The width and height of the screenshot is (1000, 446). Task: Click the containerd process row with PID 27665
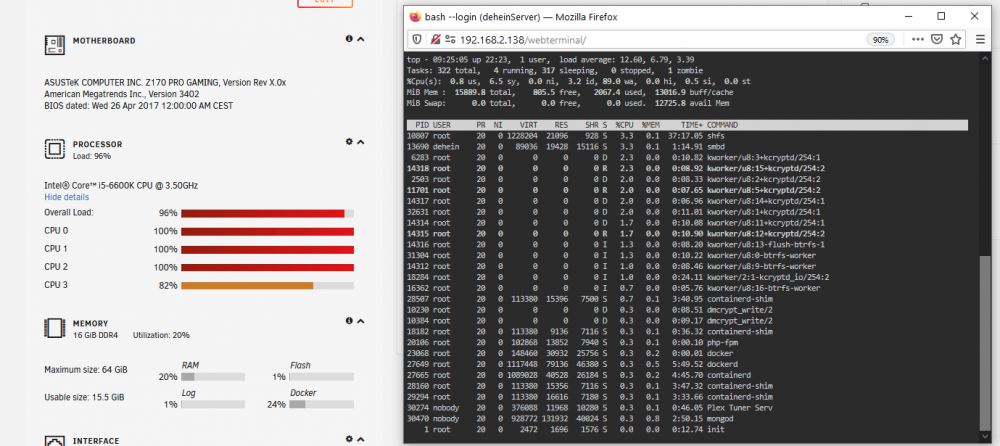click(687, 375)
